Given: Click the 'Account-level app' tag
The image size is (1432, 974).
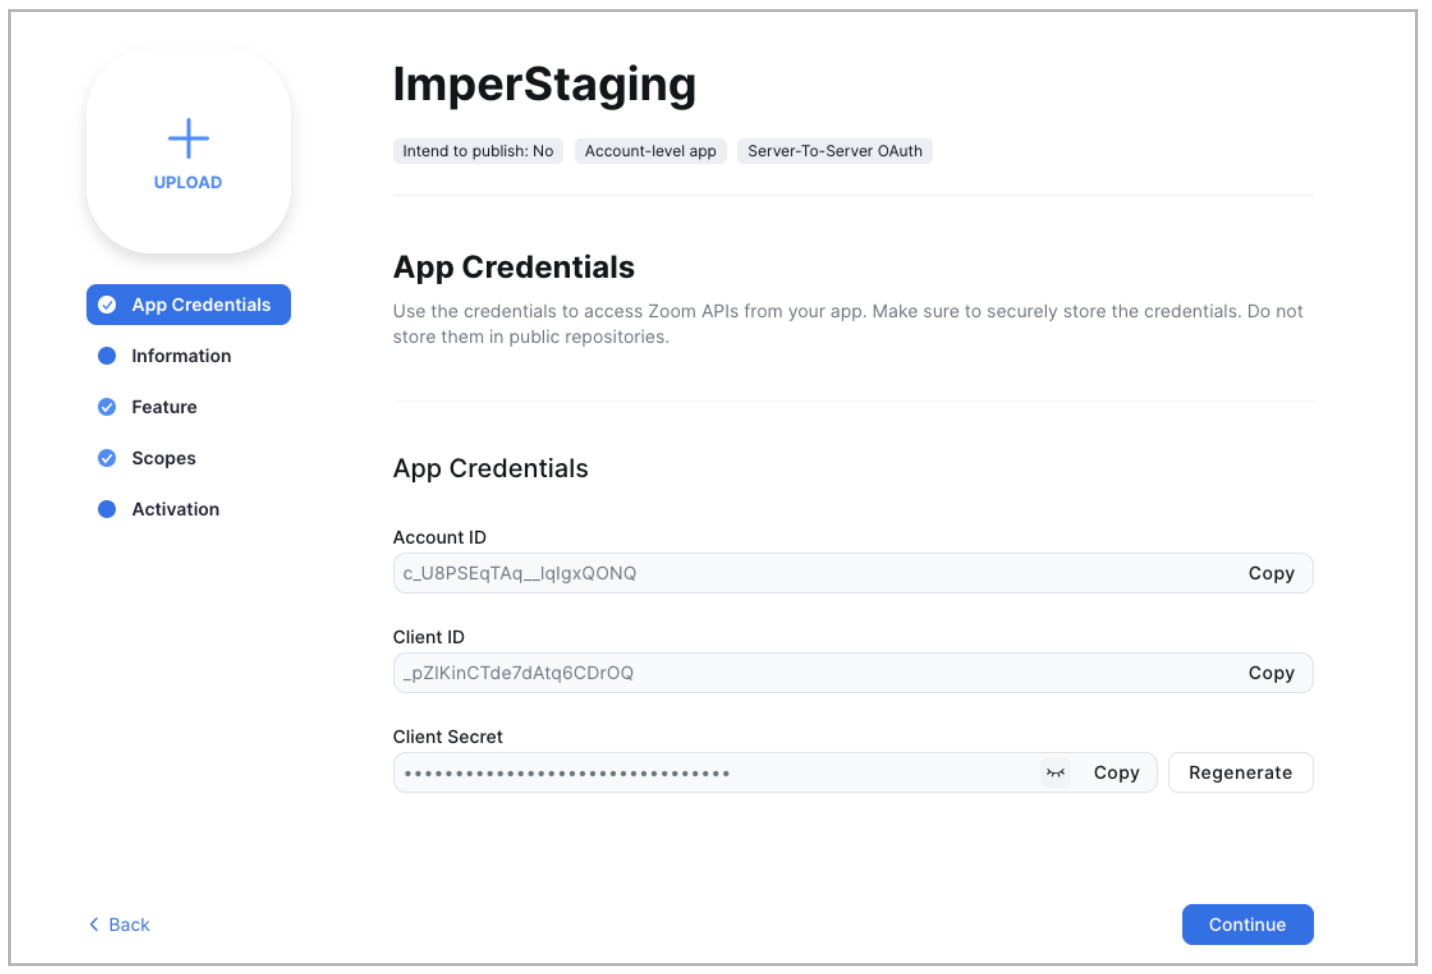Looking at the screenshot, I should [x=650, y=151].
